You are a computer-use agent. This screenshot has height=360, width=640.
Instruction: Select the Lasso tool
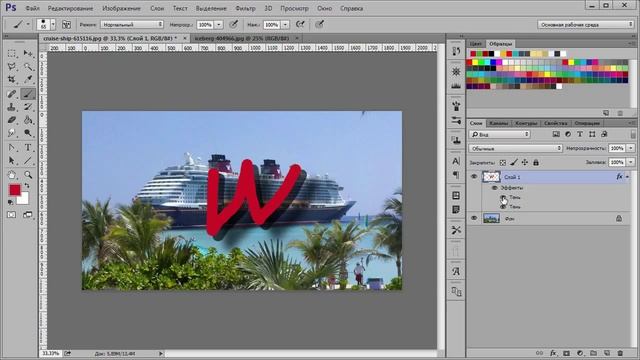pos(11,67)
